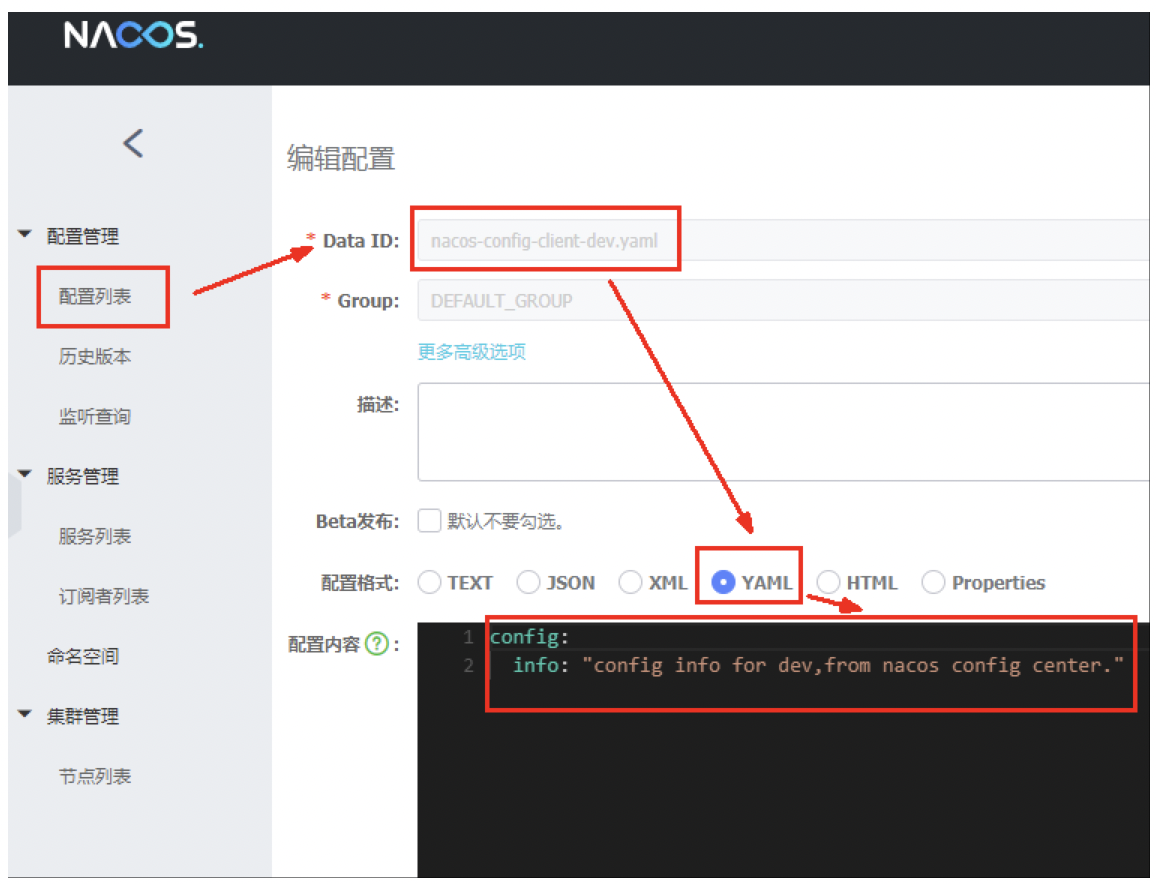Viewport: 1156px width, 884px height.
Task: Enable the Beta发布 checkbox
Action: tap(429, 521)
